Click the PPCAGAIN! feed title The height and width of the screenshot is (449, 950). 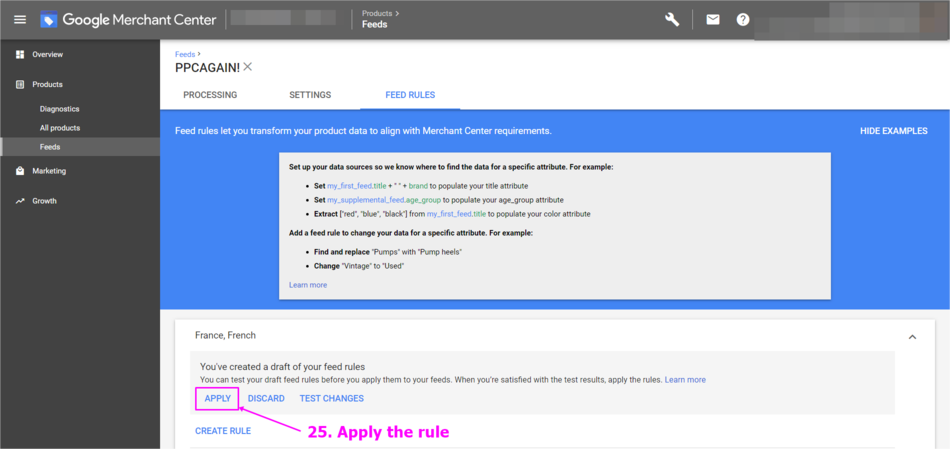pos(207,68)
